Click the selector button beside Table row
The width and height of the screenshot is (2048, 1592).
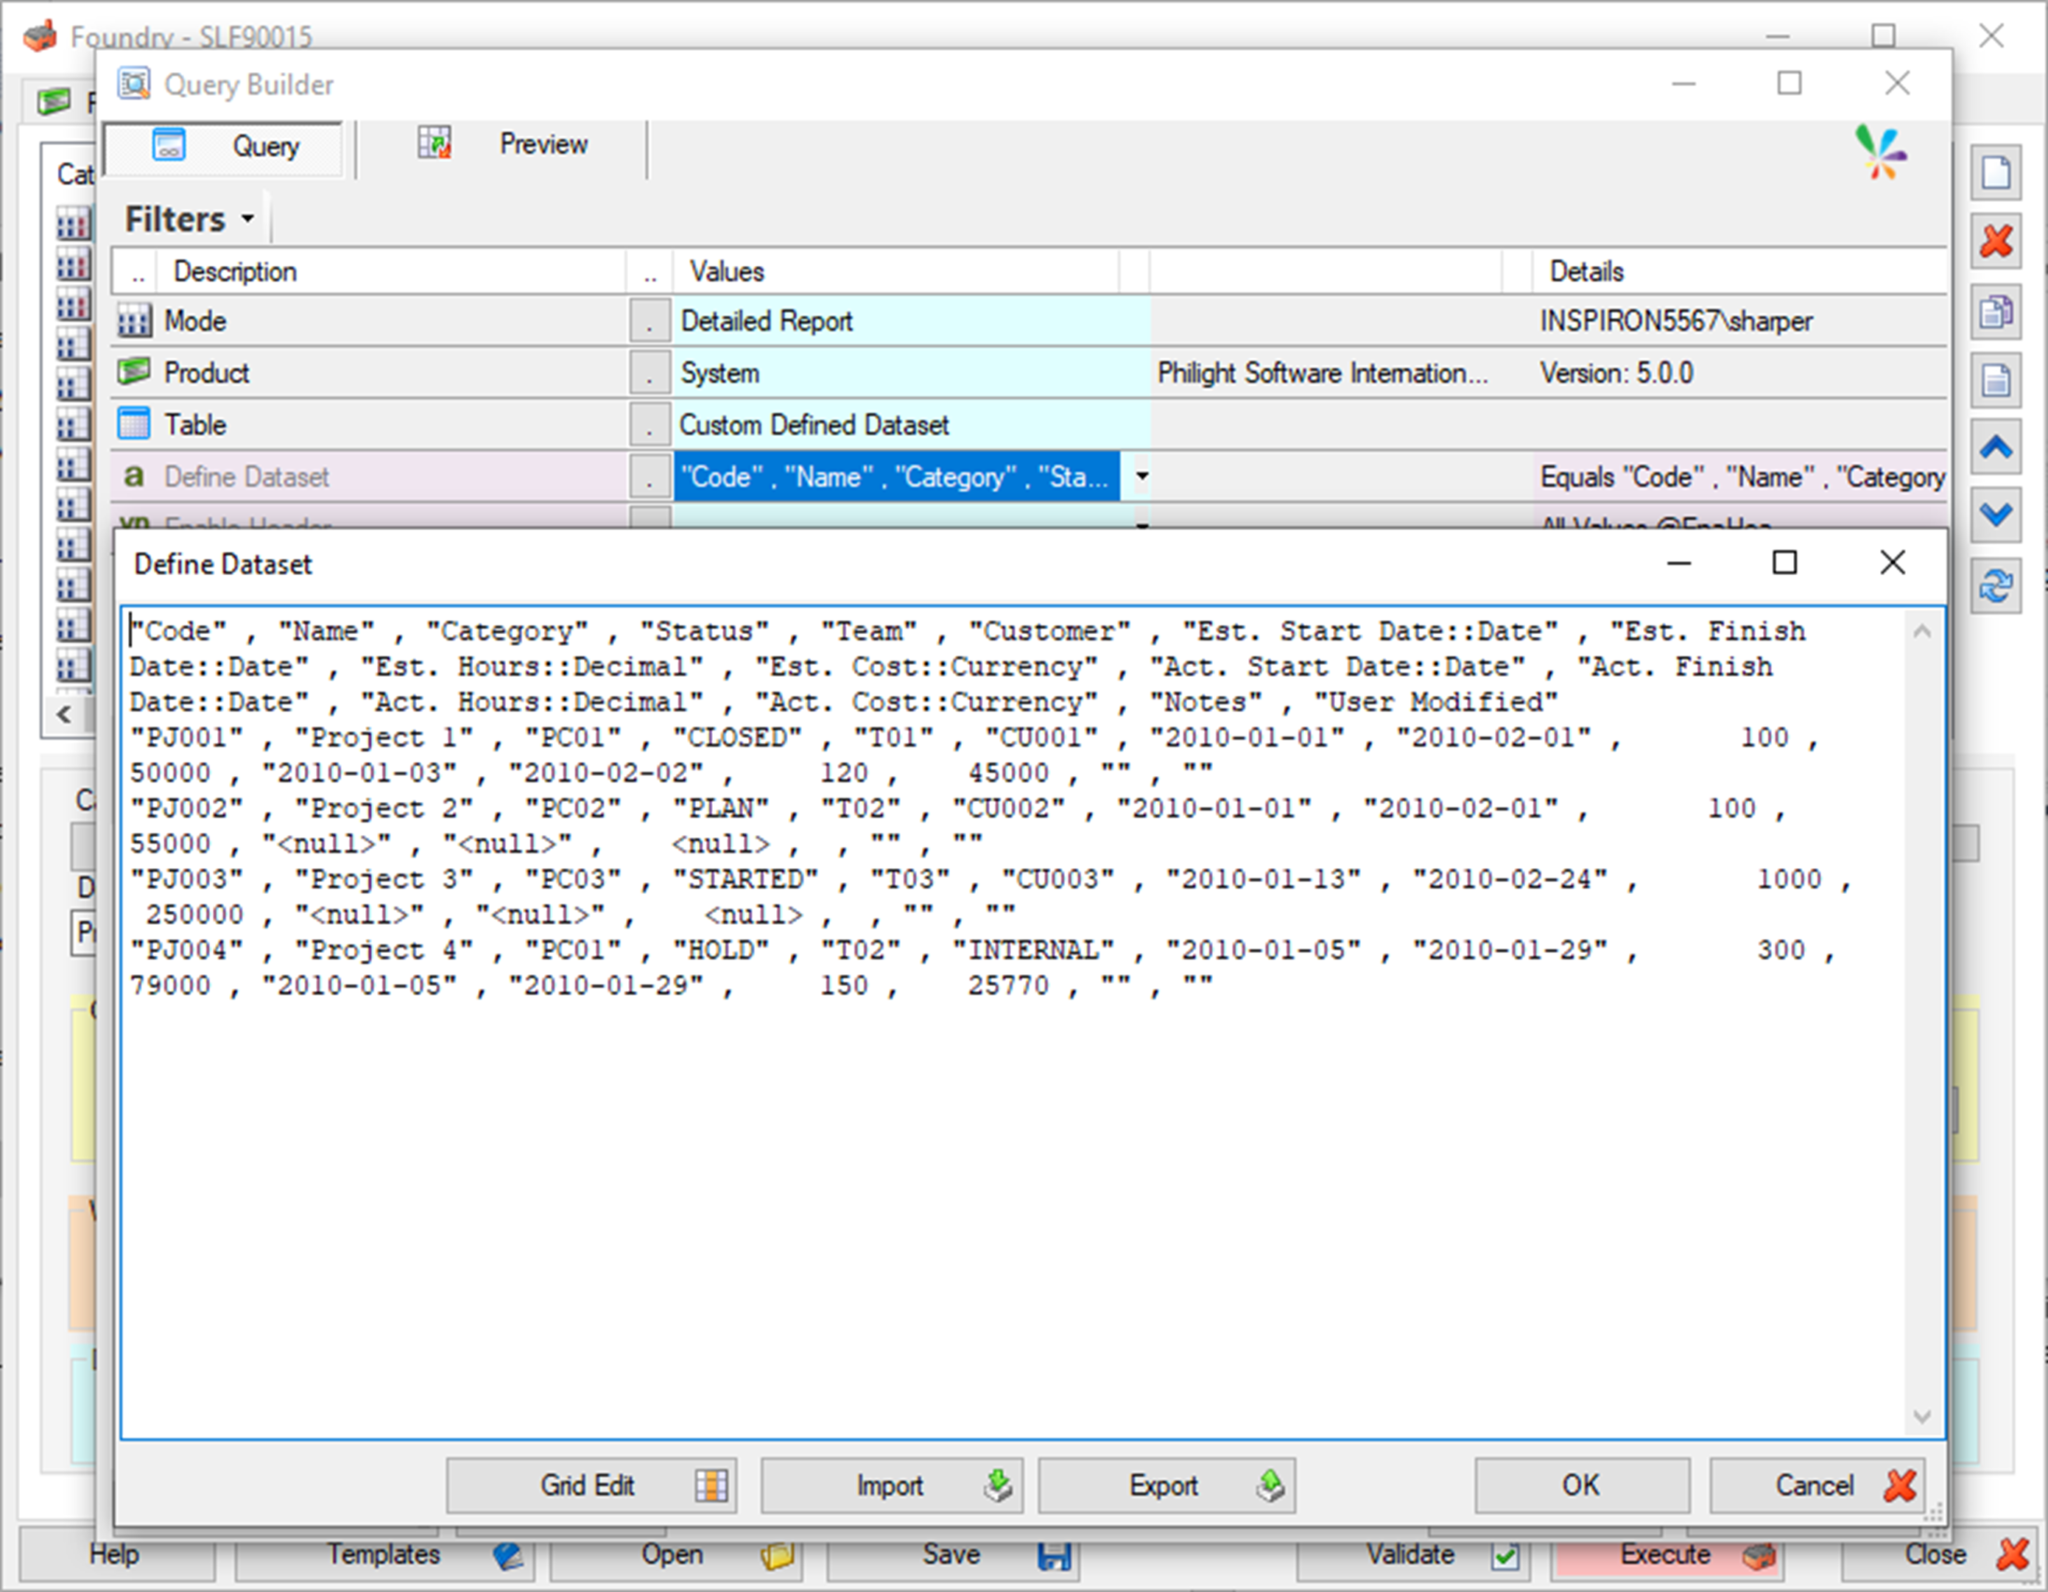tap(650, 425)
